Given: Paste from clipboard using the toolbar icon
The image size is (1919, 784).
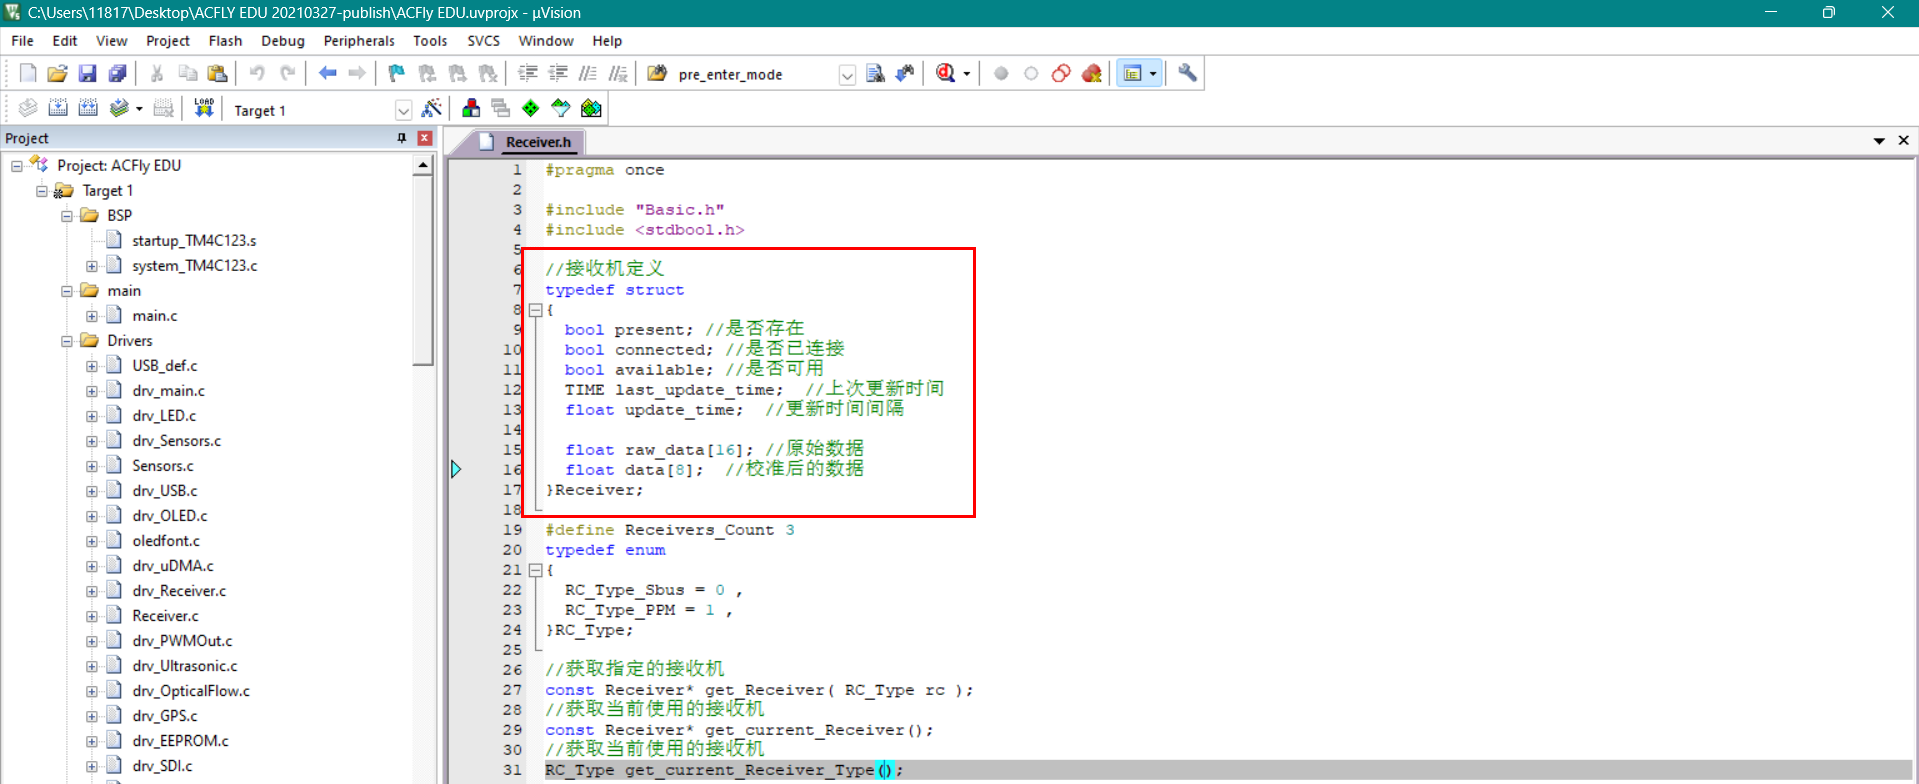Looking at the screenshot, I should (x=217, y=73).
